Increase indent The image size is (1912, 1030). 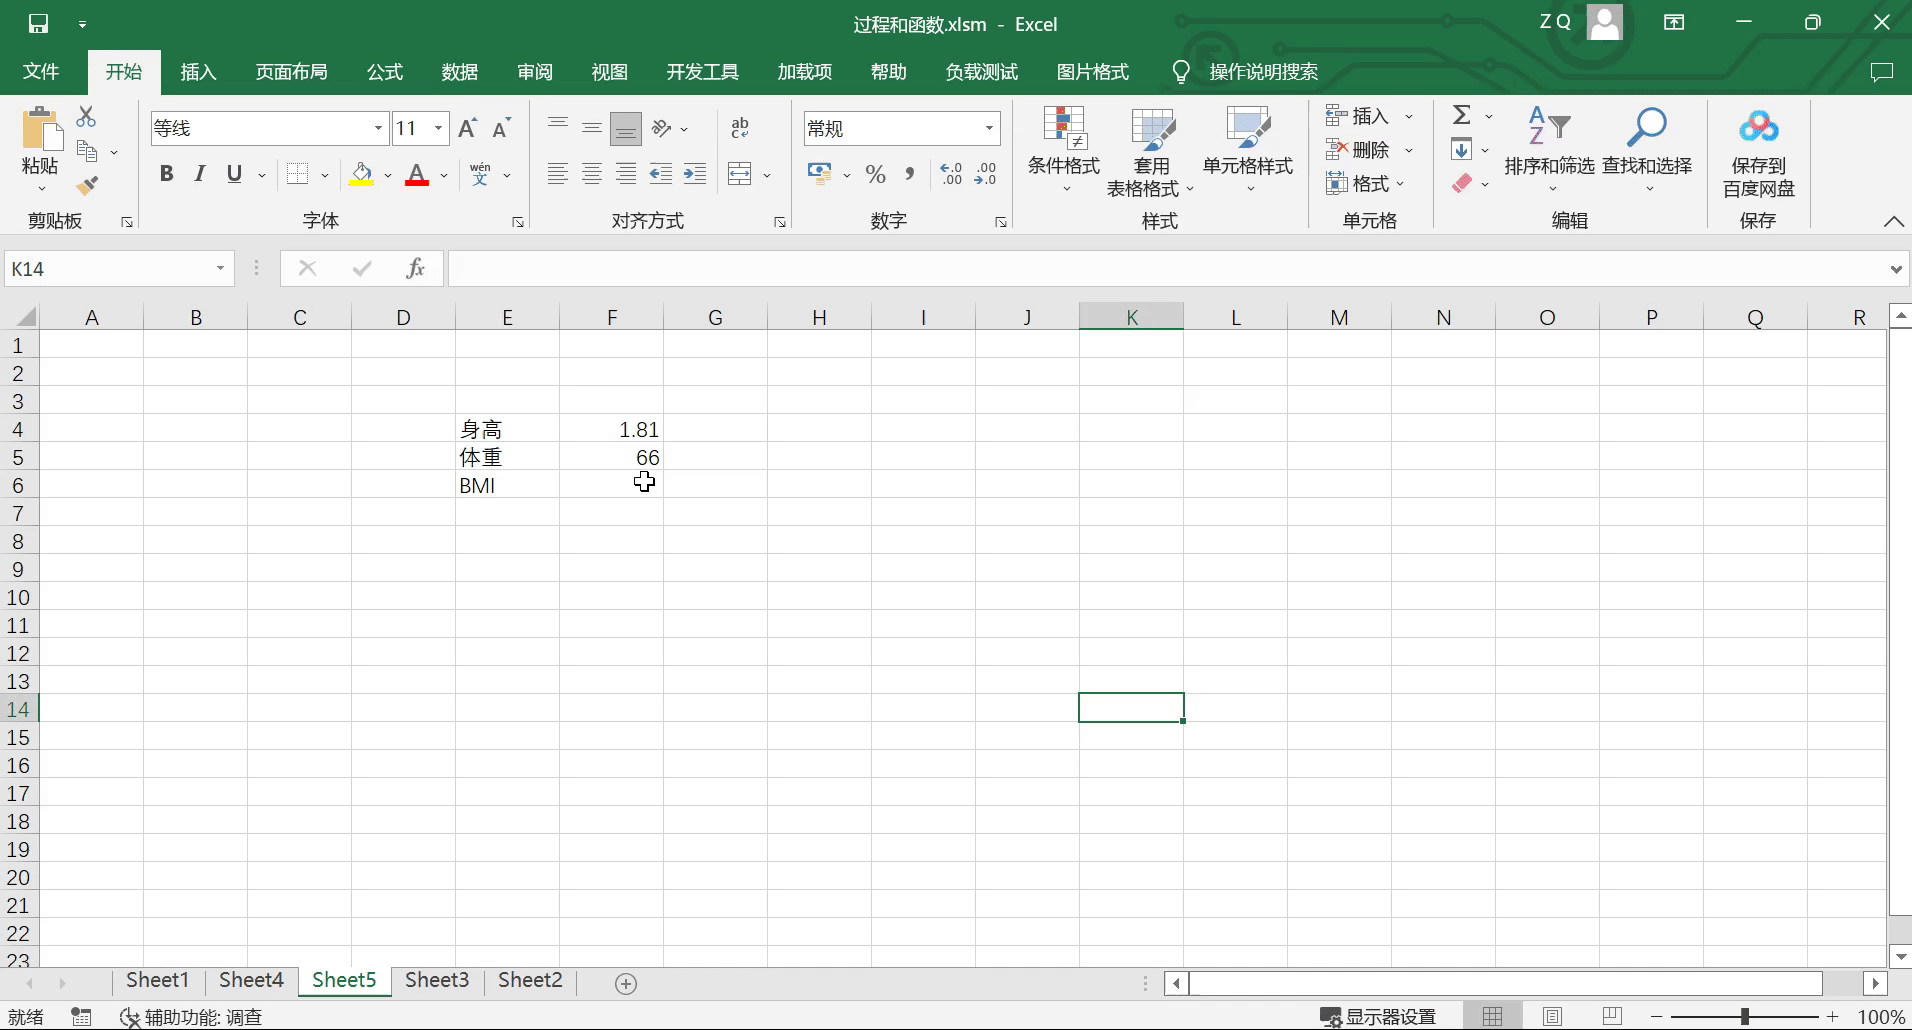pyautogui.click(x=695, y=174)
